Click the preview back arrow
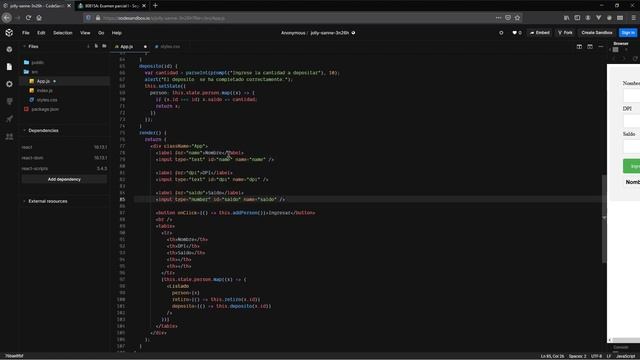 614,58
